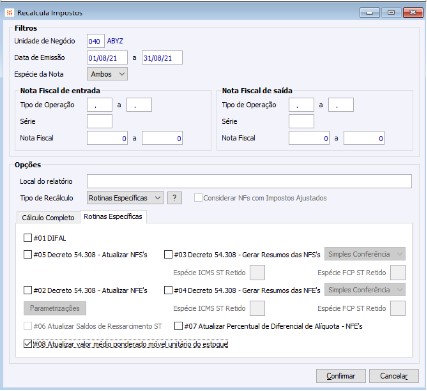The width and height of the screenshot is (427, 391).
Task: Click saída Tipo de Operação end field
Action: pos(341,105)
